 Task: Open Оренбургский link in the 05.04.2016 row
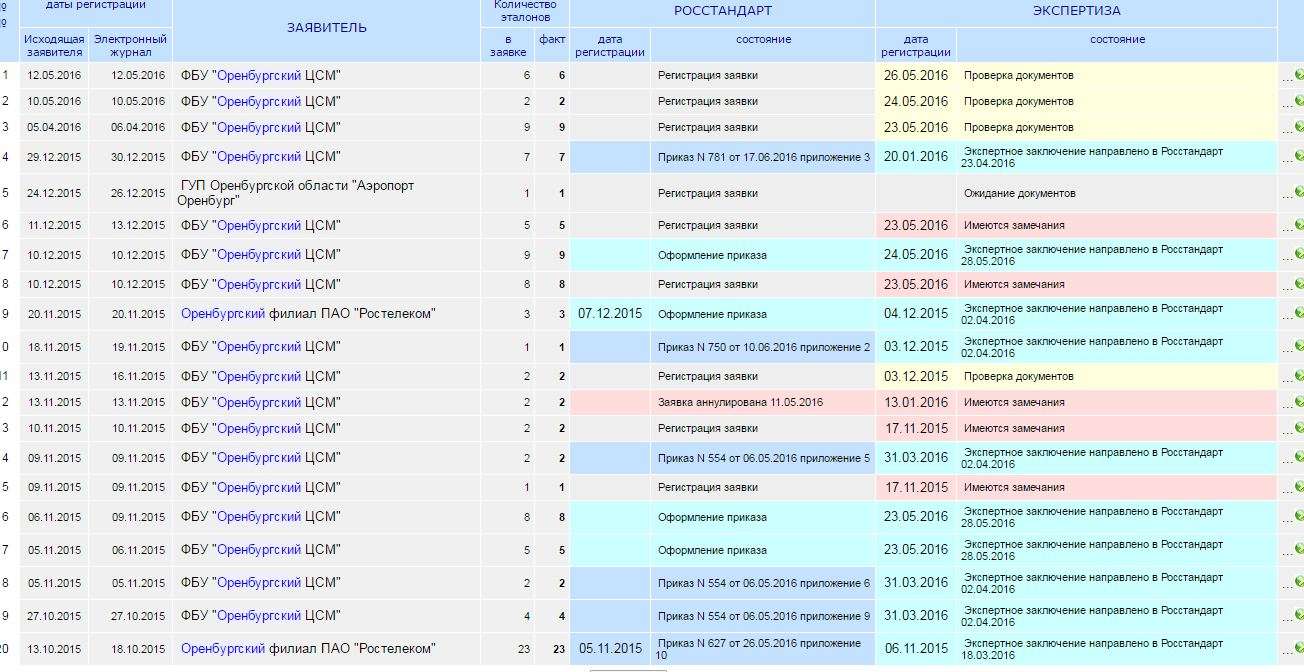pos(258,127)
